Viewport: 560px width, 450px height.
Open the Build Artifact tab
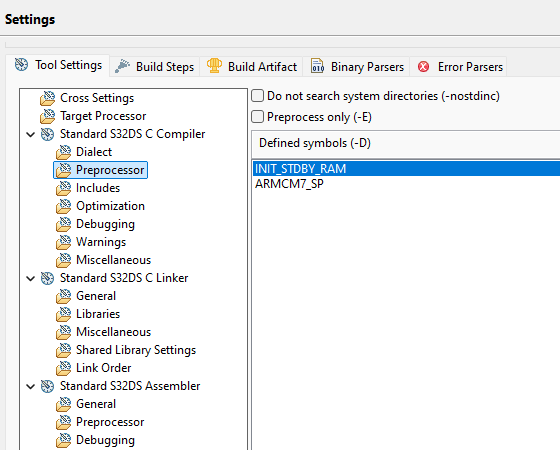[251, 67]
